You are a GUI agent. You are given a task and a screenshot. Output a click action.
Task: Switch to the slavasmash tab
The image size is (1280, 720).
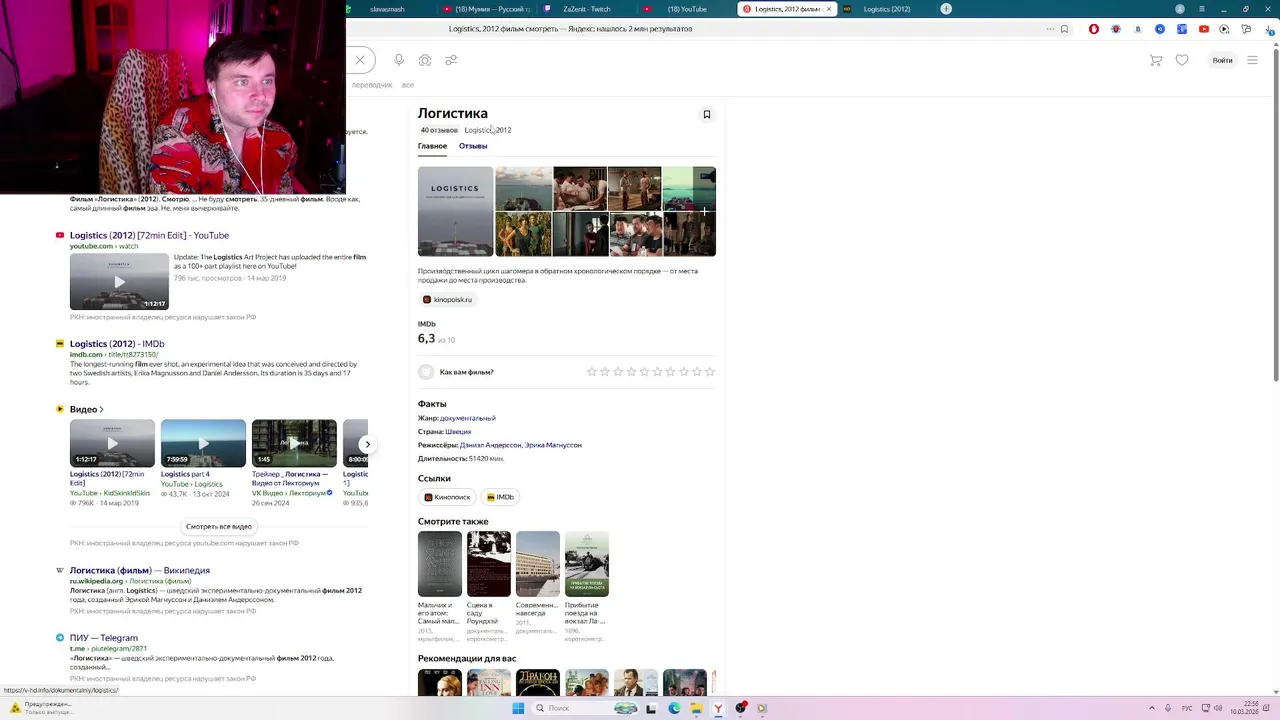[387, 9]
